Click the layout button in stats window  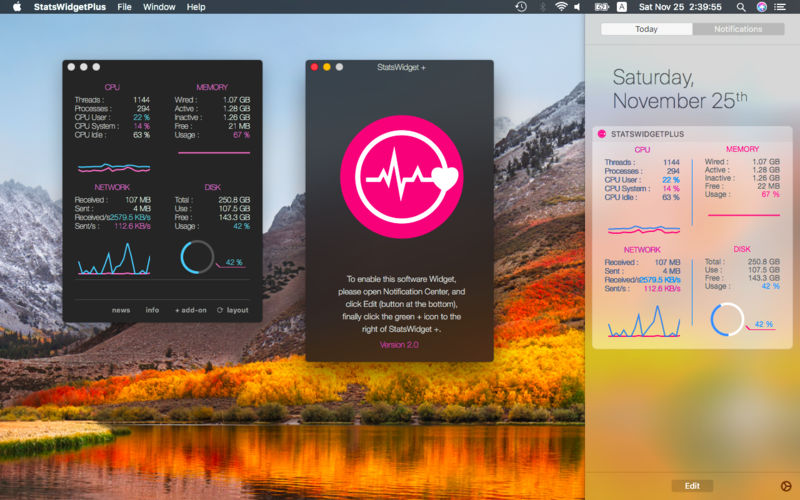coord(232,310)
